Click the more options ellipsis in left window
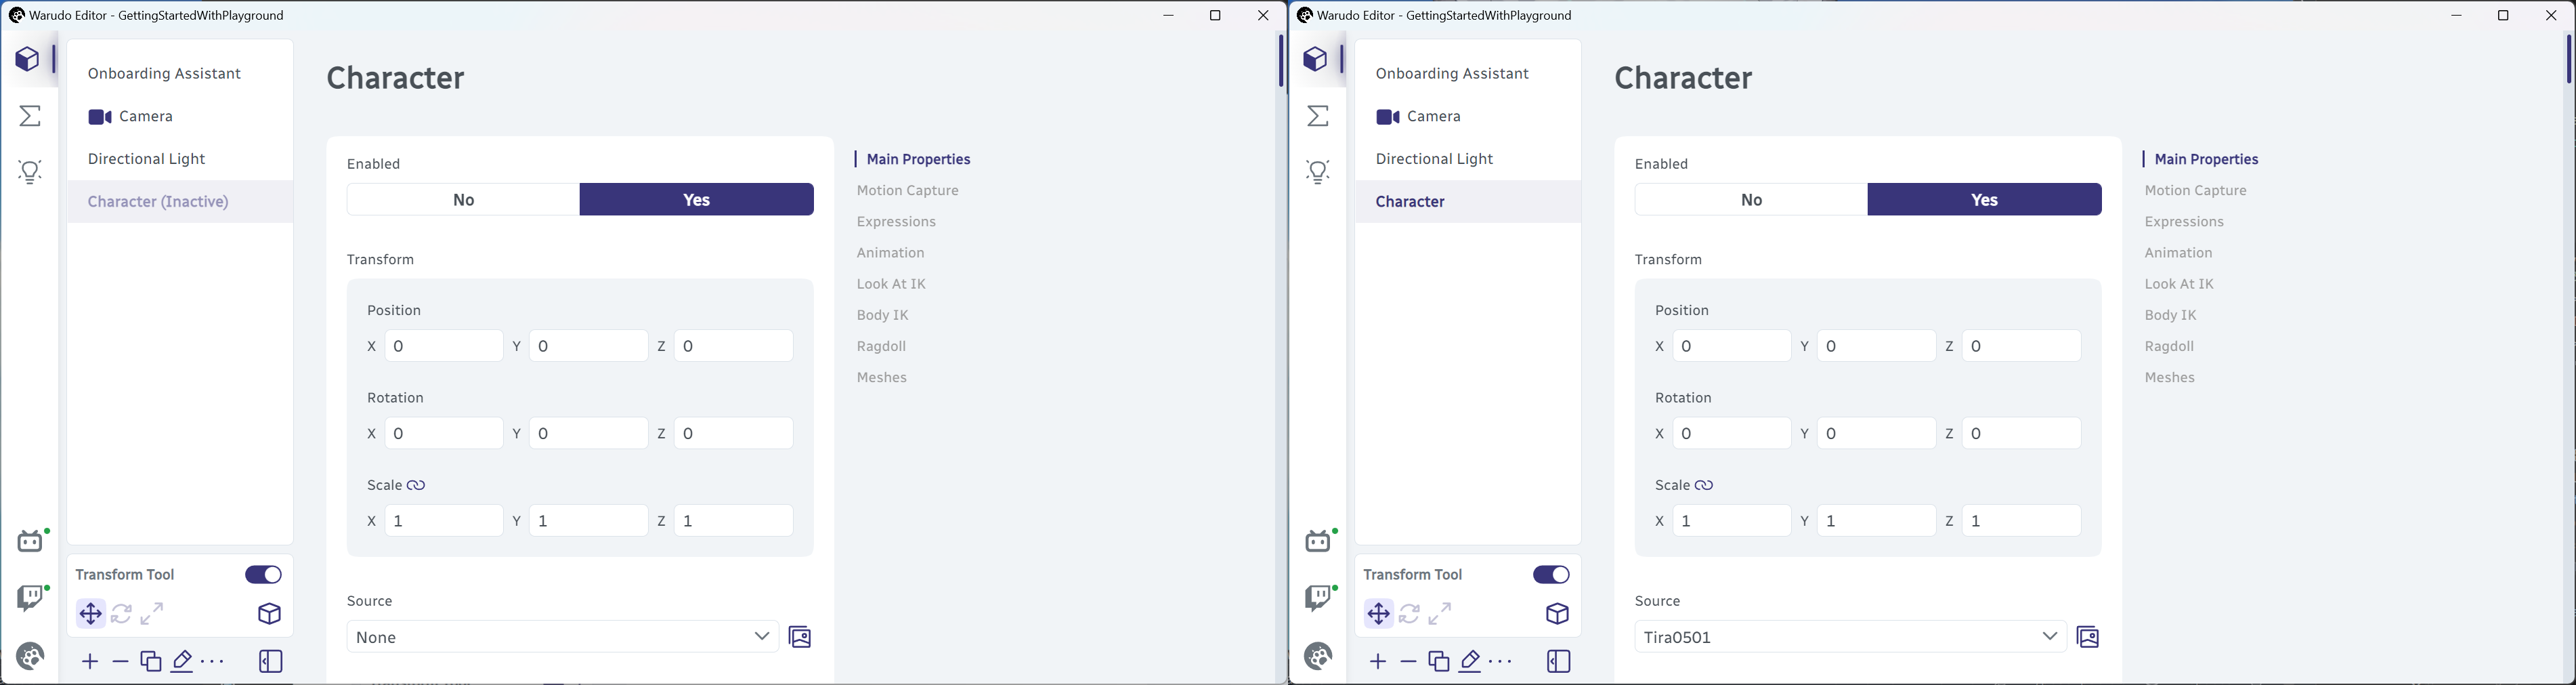This screenshot has width=2576, height=685. (x=213, y=661)
